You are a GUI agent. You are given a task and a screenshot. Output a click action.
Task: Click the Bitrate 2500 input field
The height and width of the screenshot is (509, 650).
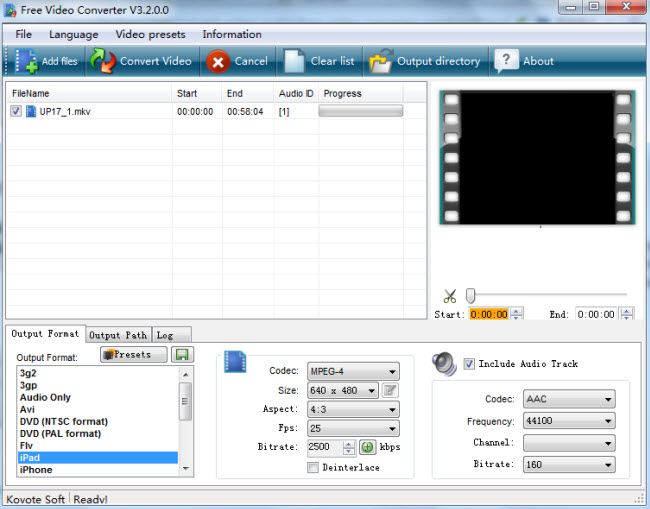[x=325, y=447]
